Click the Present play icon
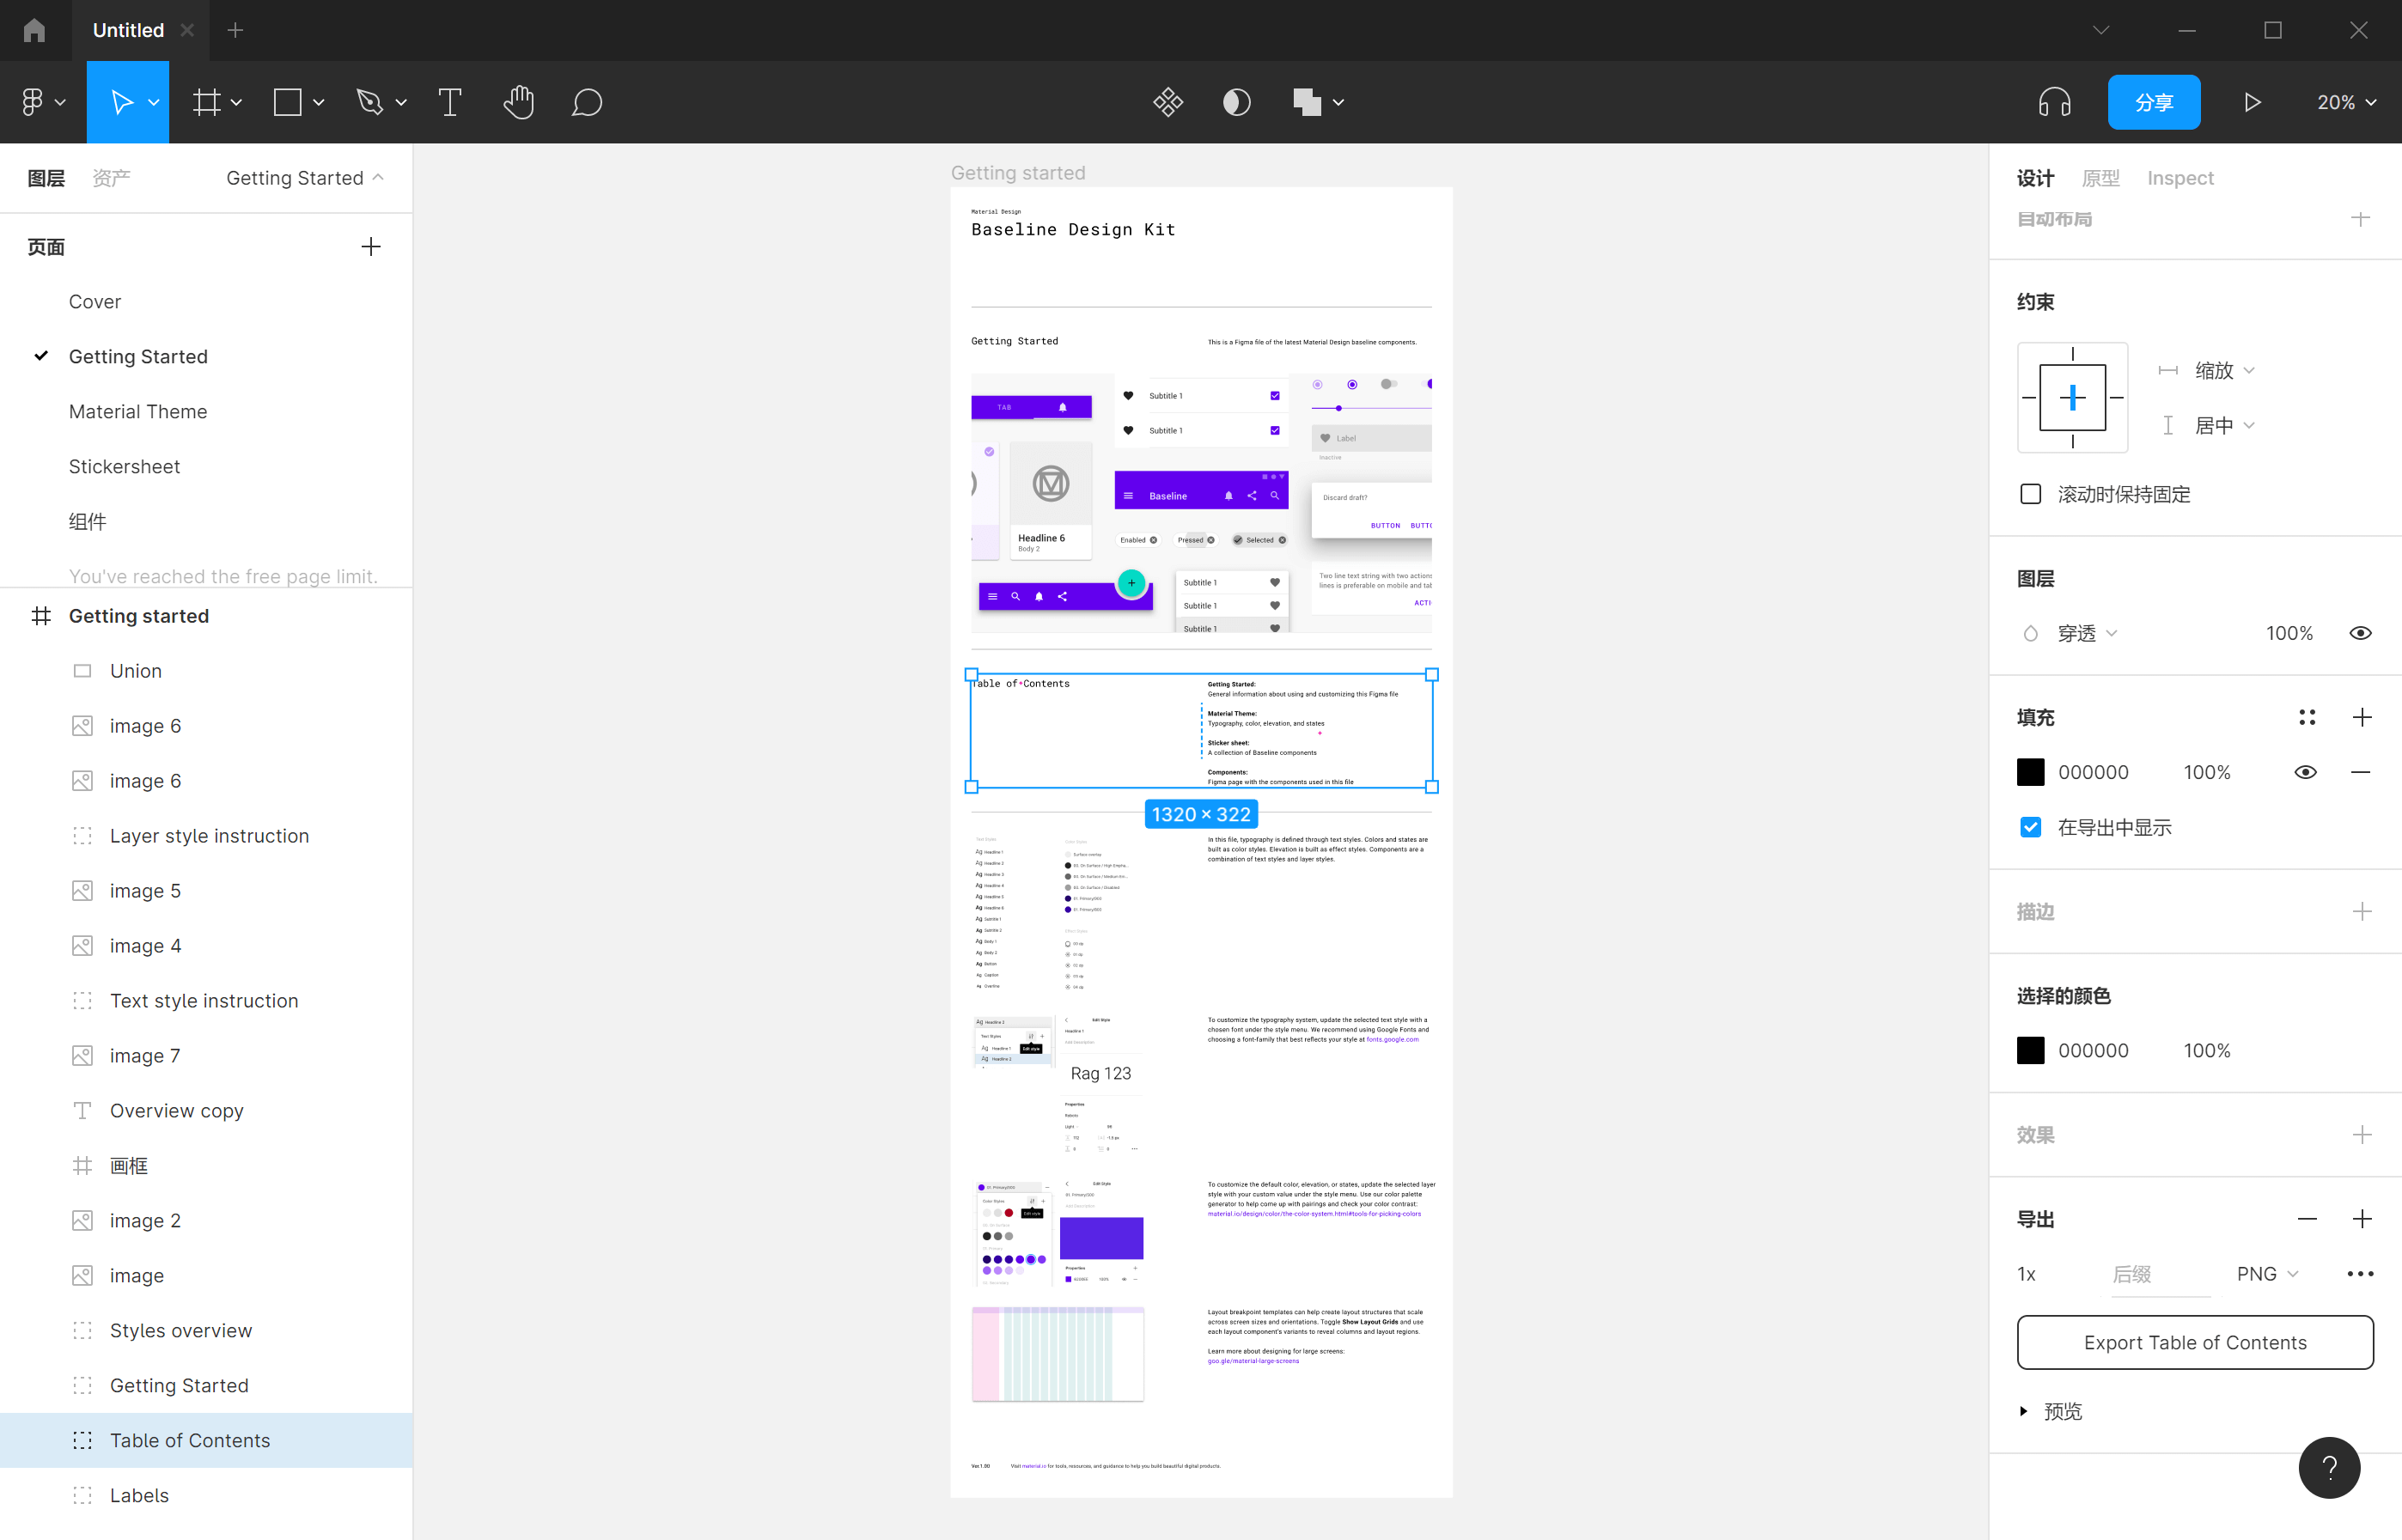 pos(2252,102)
